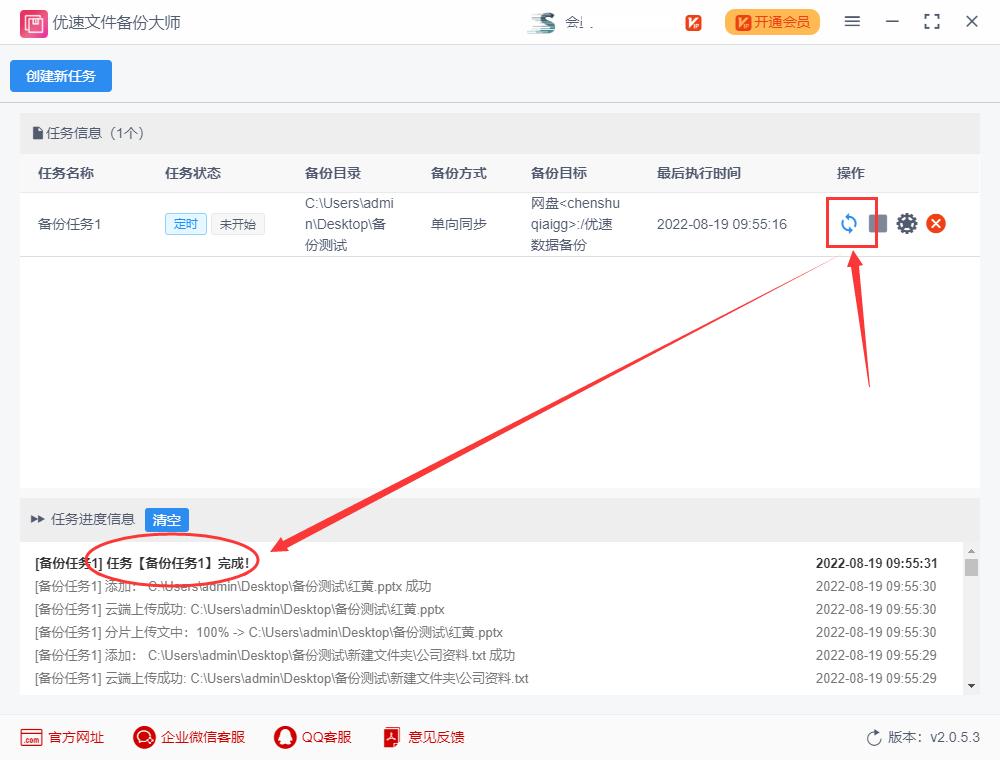
Task: Clear the log with 清空 button
Action: pos(166,520)
